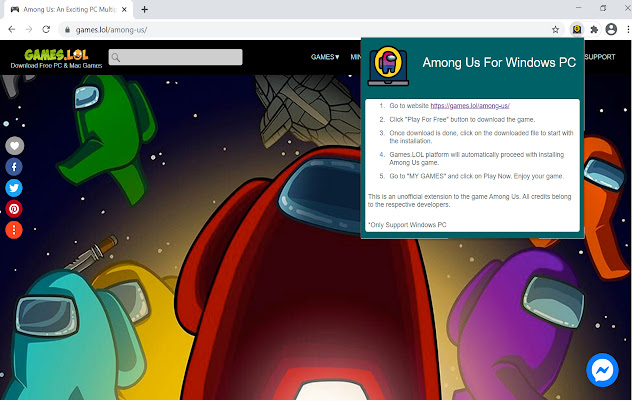
Task: Open the Chrome three-dot menu
Action: point(628,29)
